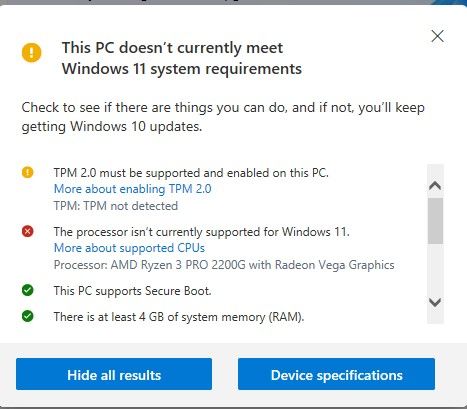The height and width of the screenshot is (409, 467).
Task: Click the large yellow warning icon in header
Action: pos(32,52)
